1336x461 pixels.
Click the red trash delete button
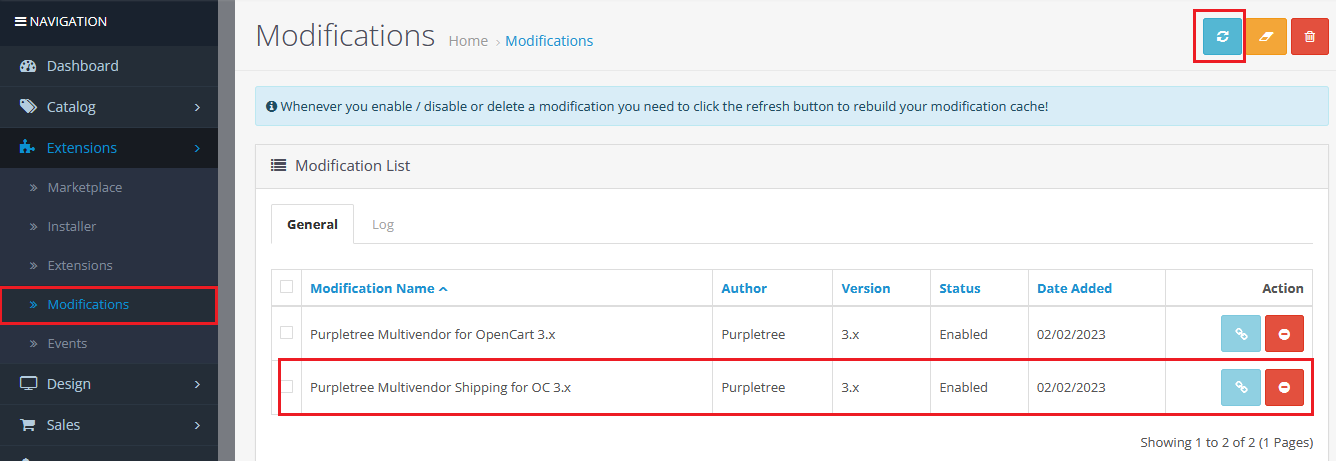click(x=1310, y=36)
